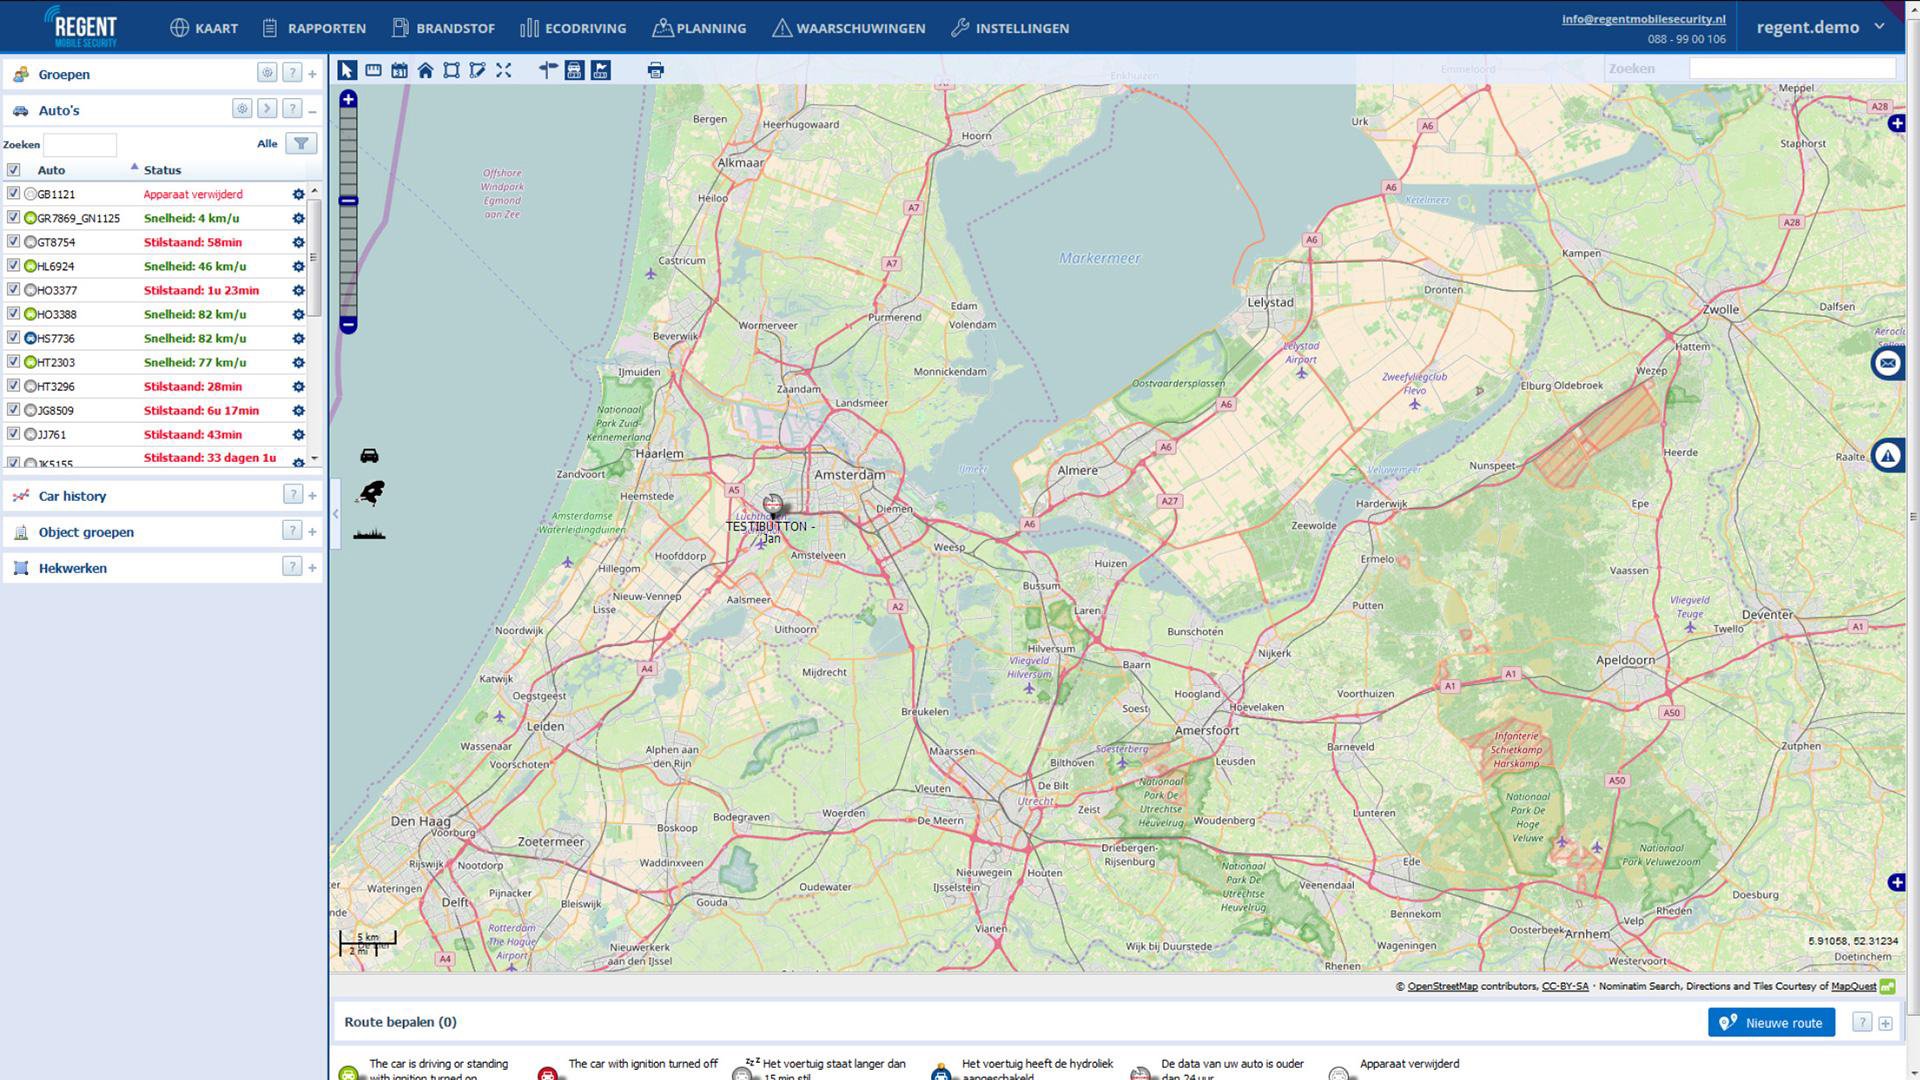Click the car icon on map left edge
This screenshot has width=1920, height=1080.
coord(369,456)
